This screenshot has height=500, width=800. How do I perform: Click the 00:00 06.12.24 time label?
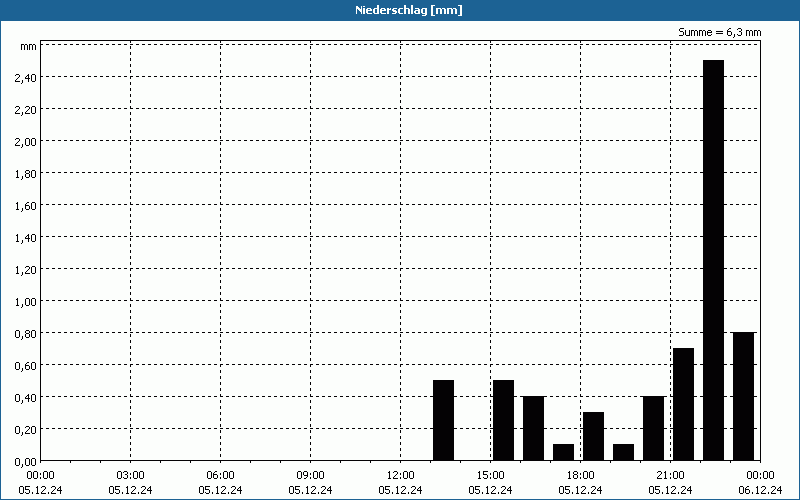click(x=760, y=483)
